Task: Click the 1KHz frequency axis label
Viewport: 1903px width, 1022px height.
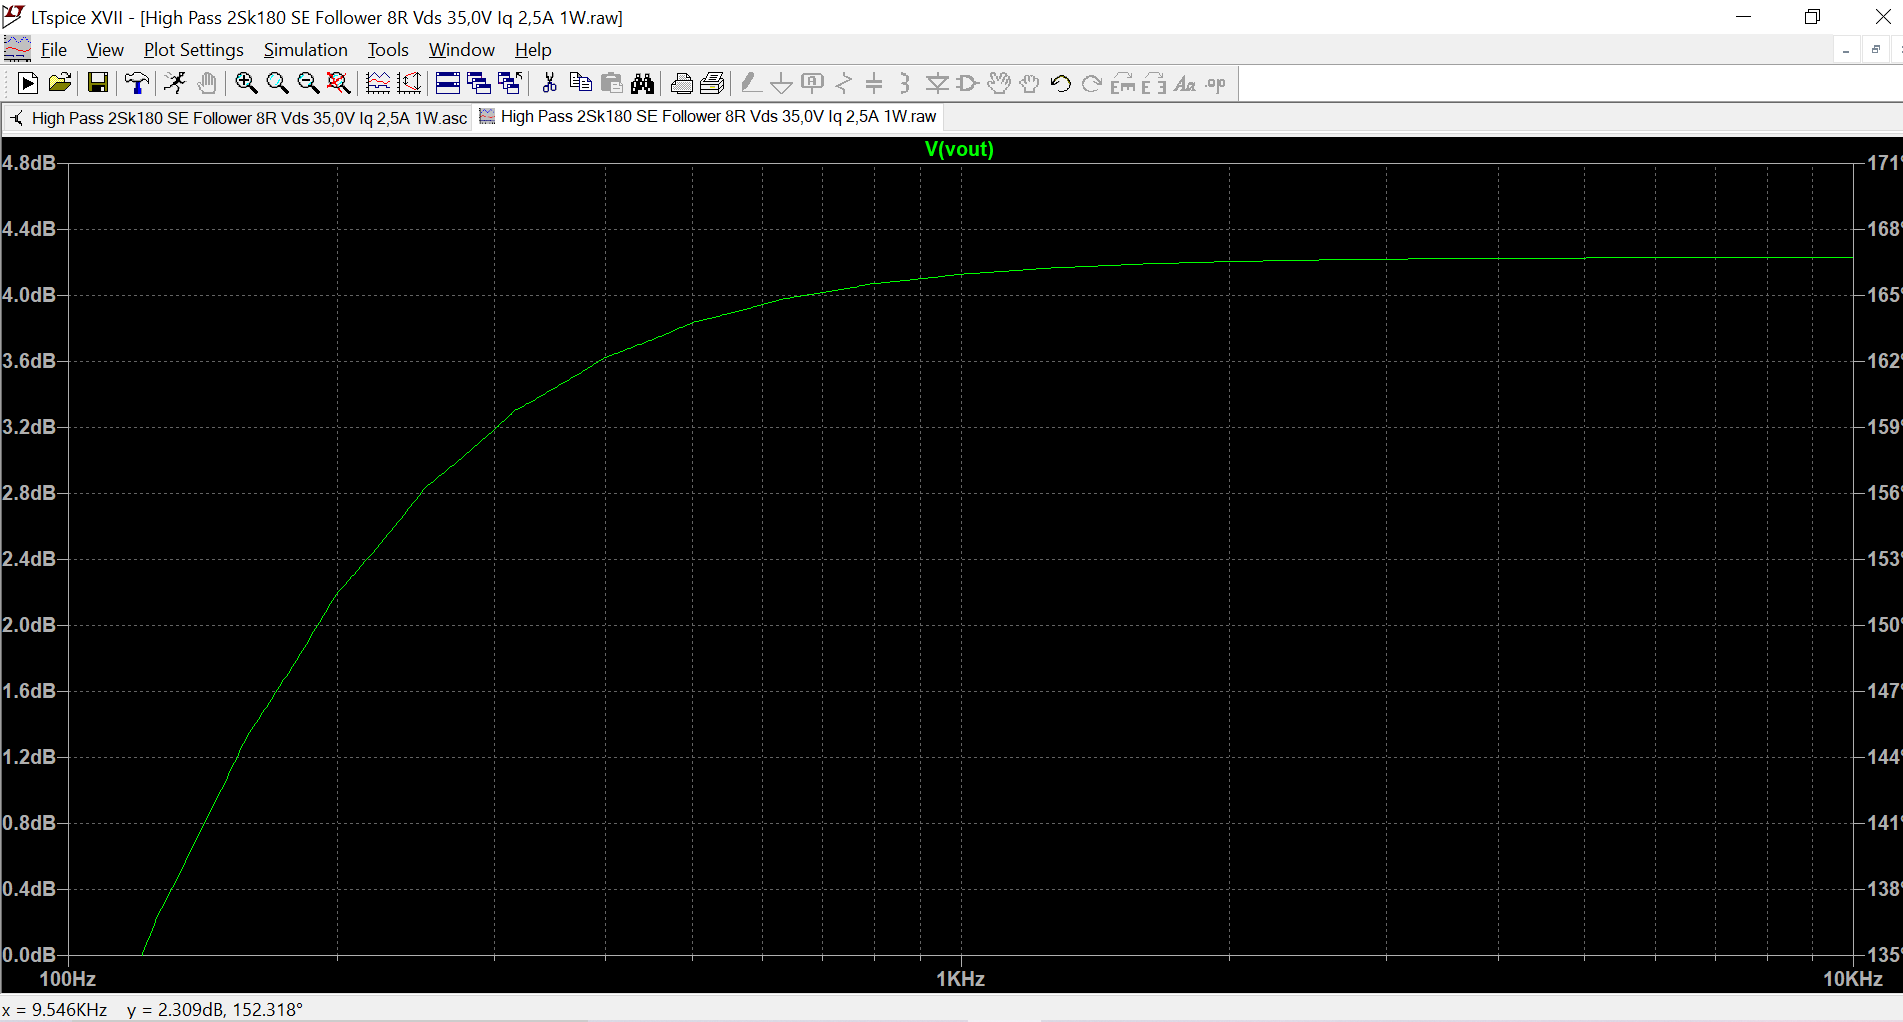Action: click(961, 979)
